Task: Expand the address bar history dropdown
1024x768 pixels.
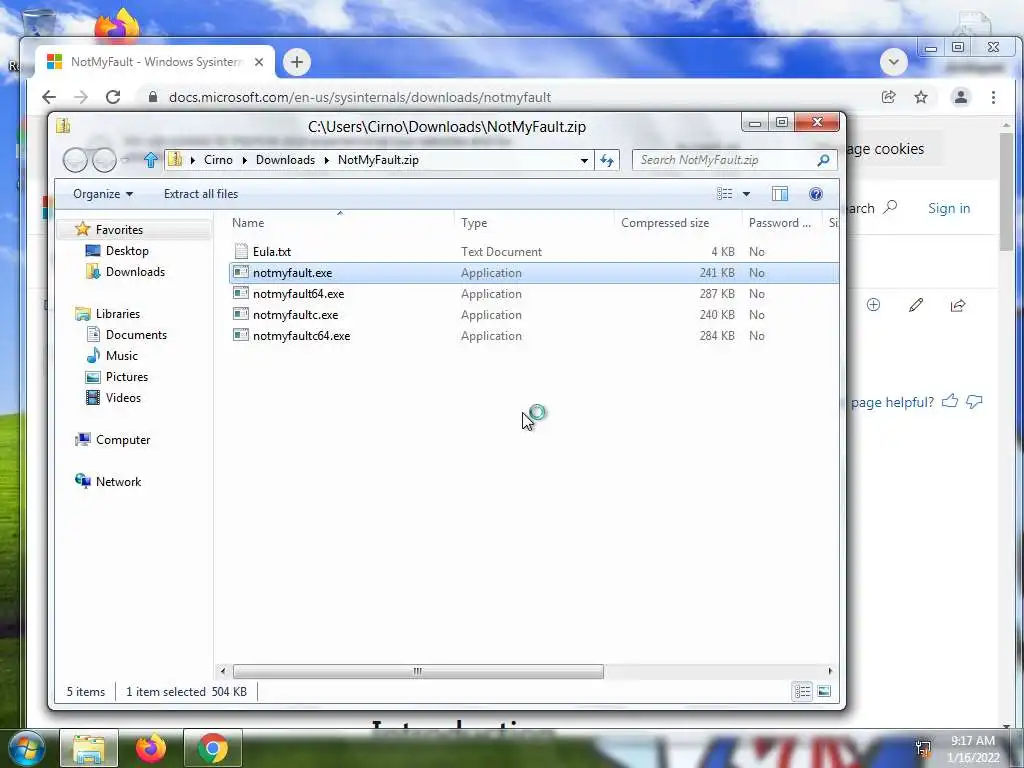Action: click(584, 160)
